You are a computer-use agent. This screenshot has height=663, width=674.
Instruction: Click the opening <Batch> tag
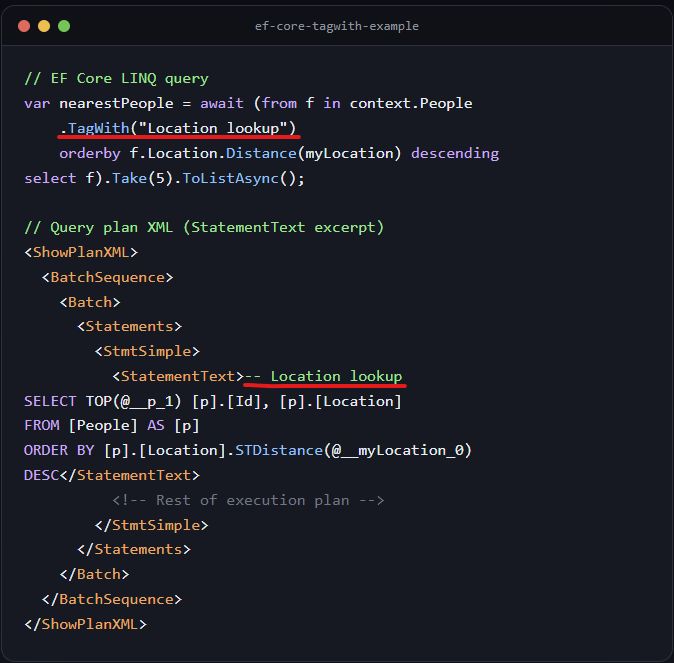90,302
